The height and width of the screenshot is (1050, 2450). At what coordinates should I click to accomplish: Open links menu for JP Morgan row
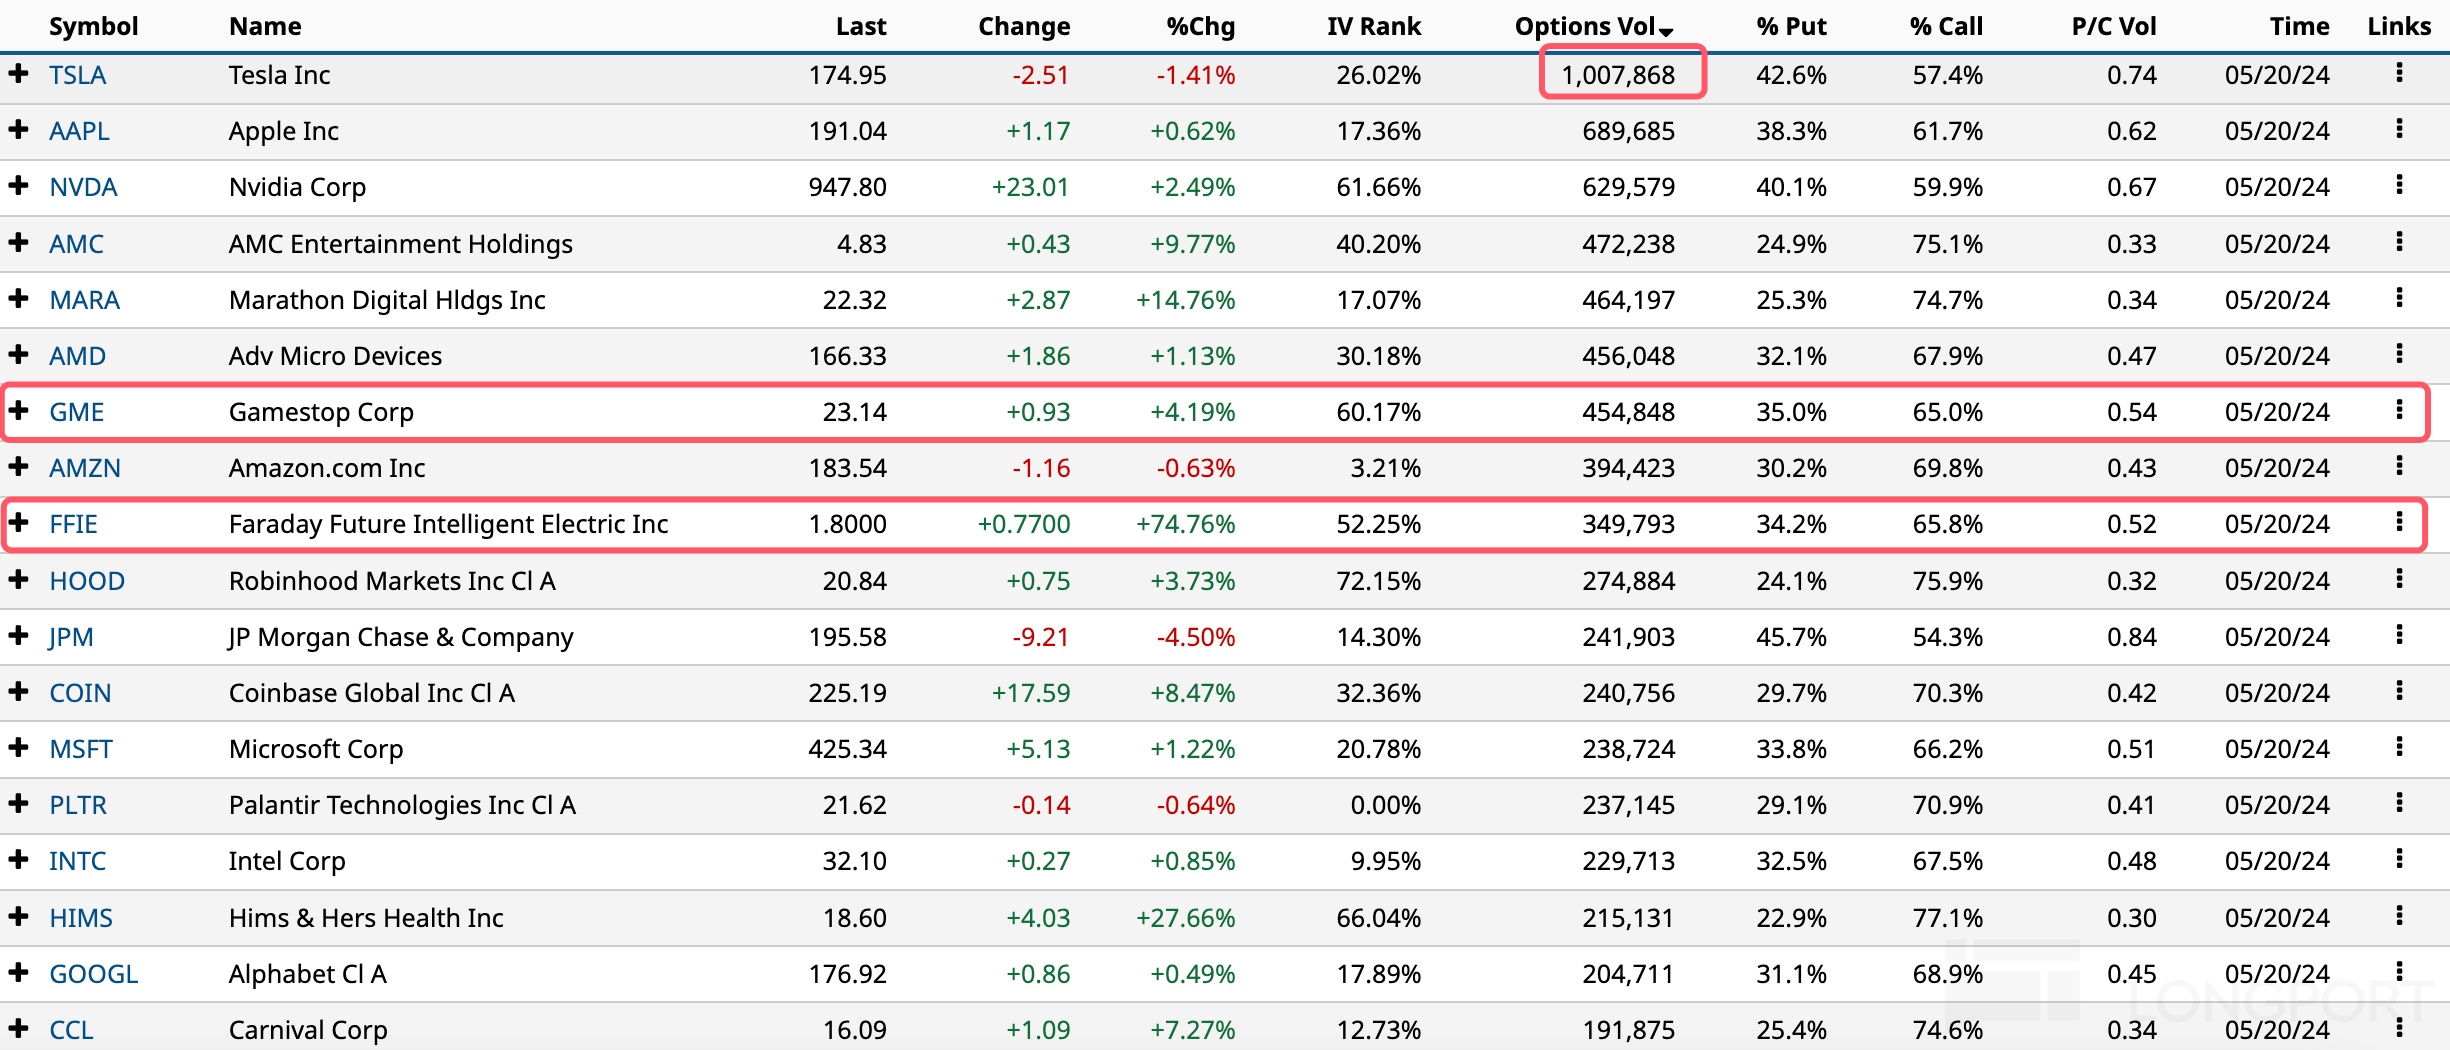(2398, 635)
